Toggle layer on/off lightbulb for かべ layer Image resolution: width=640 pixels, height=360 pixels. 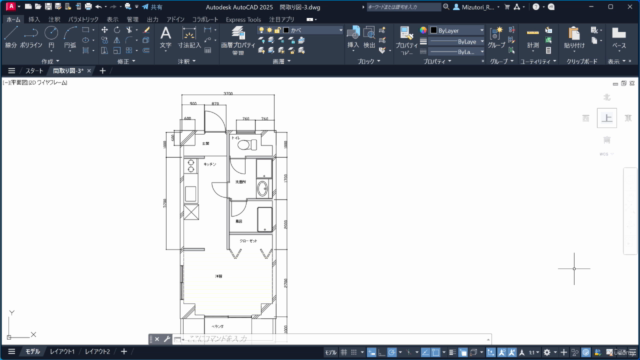point(261,30)
